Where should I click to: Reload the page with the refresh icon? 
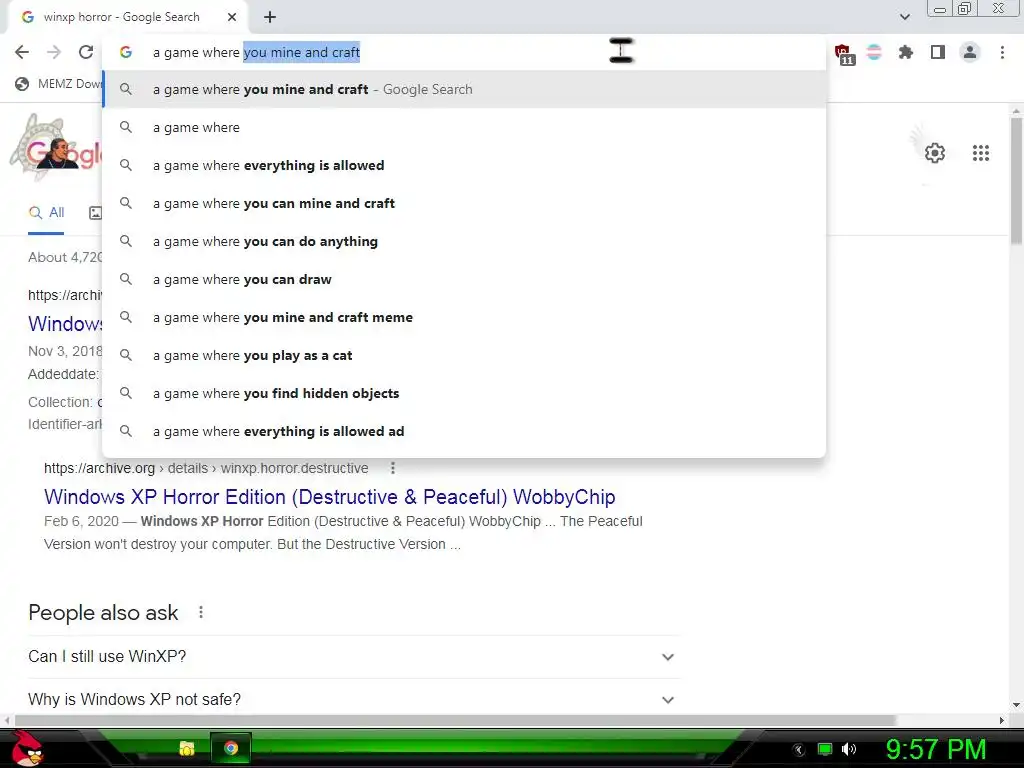[86, 52]
